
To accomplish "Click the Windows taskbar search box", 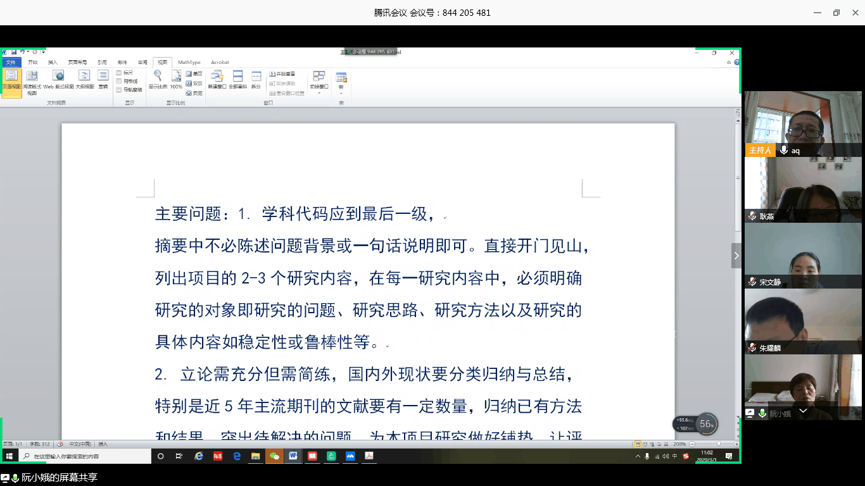I will [x=85, y=456].
